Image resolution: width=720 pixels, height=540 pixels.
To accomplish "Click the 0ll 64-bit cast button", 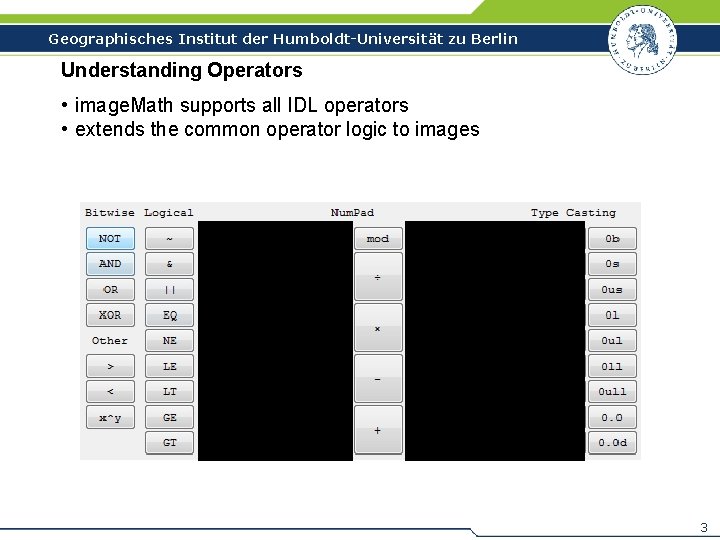I will (x=613, y=366).
